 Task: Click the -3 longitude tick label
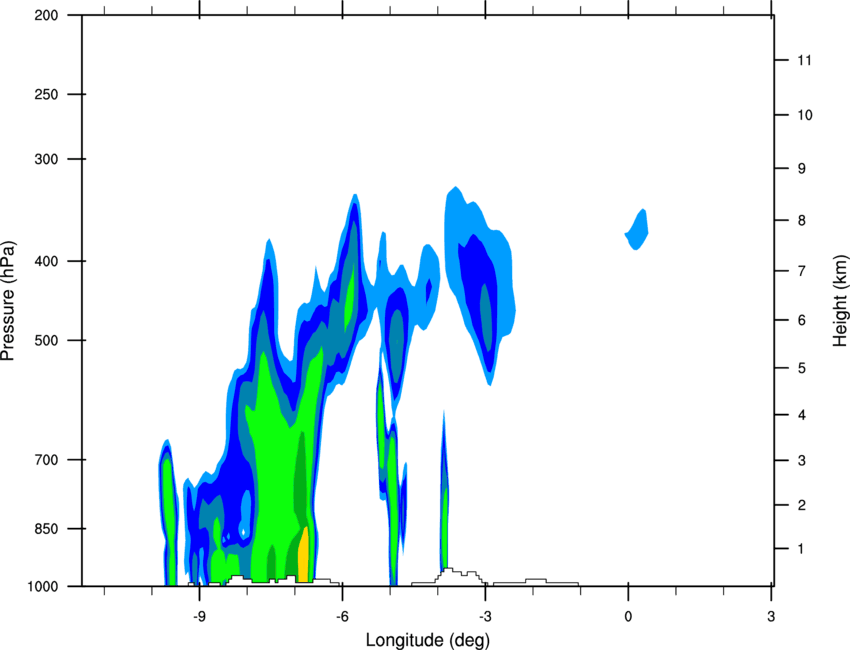tap(485, 616)
